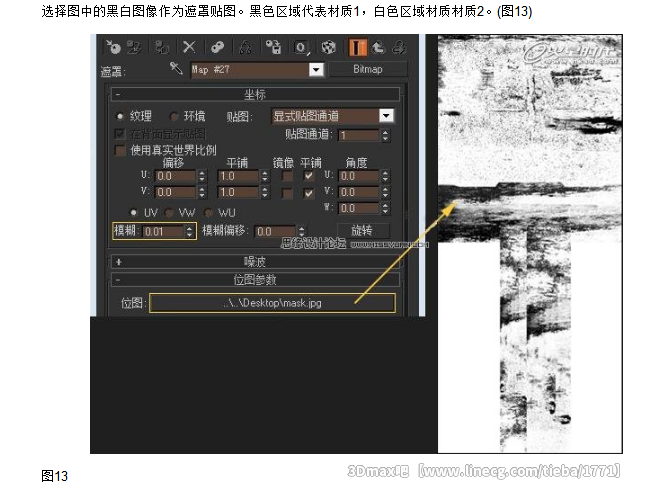Click the U 偏移 offset spinner
This screenshot has height=490, width=660.
pyautogui.click(x=202, y=176)
